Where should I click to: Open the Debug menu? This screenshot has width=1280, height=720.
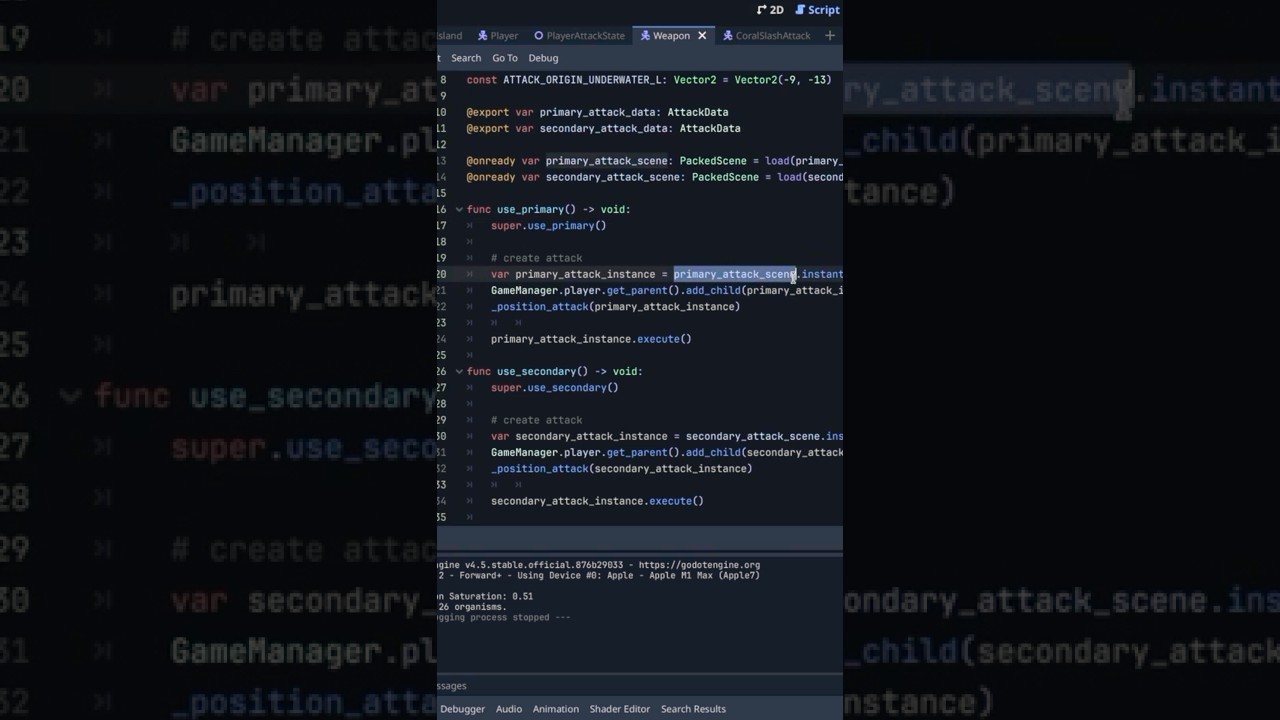(x=543, y=58)
